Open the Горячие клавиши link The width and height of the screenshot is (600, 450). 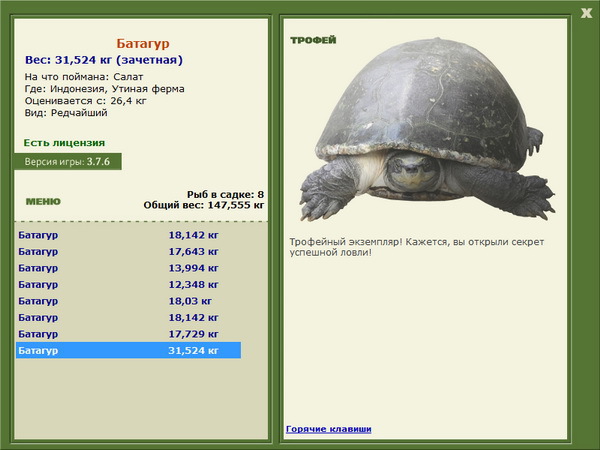329,429
